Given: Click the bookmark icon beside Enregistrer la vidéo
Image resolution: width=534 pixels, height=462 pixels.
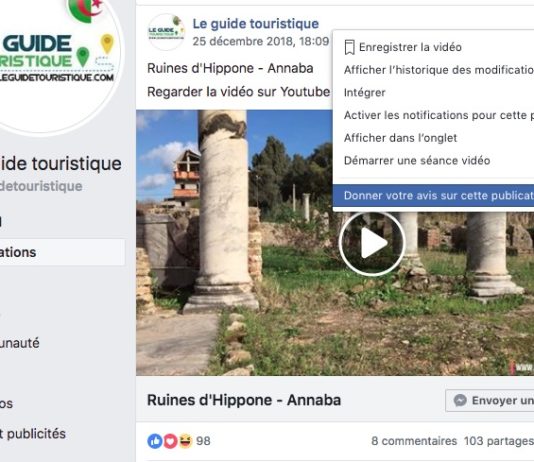Looking at the screenshot, I should (349, 47).
